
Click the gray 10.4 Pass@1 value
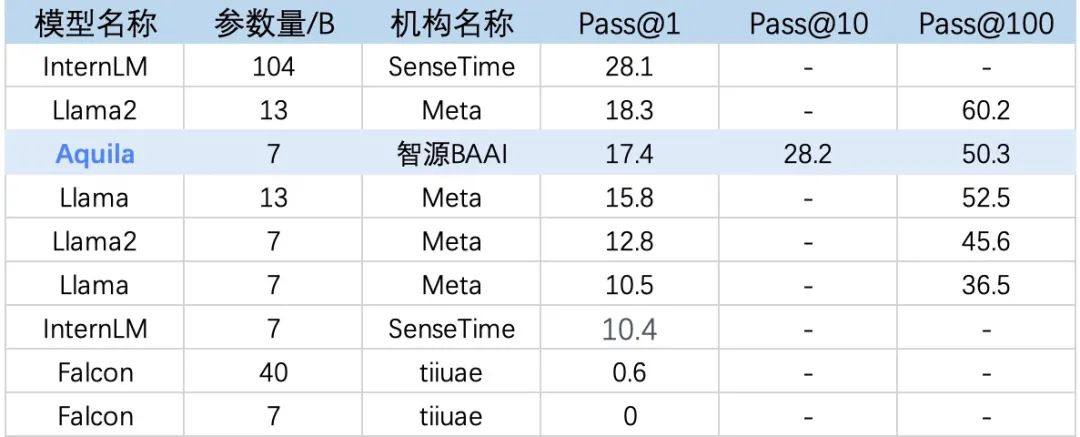pos(629,329)
